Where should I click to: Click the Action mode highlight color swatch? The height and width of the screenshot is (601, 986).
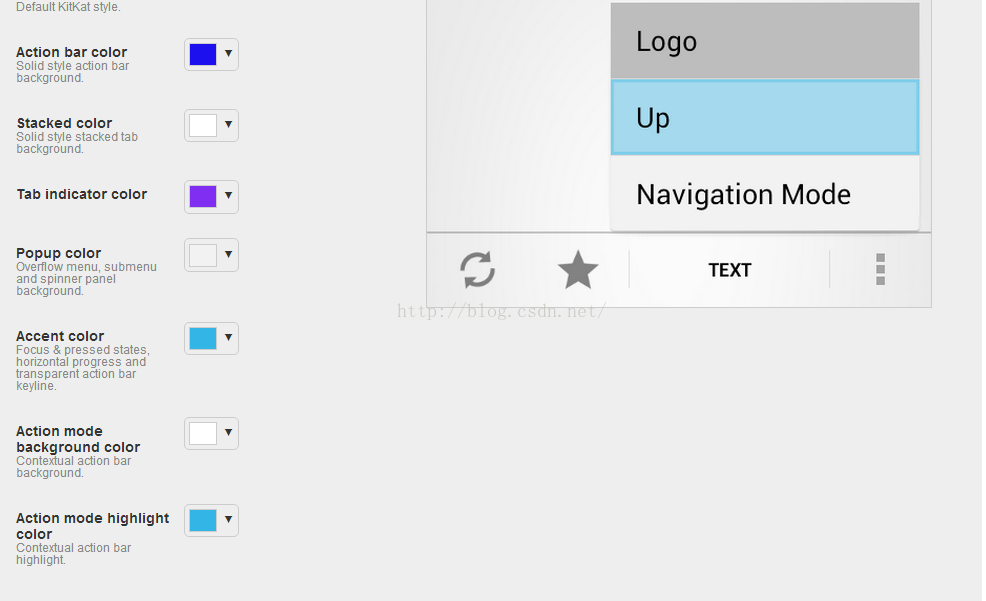[x=203, y=520]
